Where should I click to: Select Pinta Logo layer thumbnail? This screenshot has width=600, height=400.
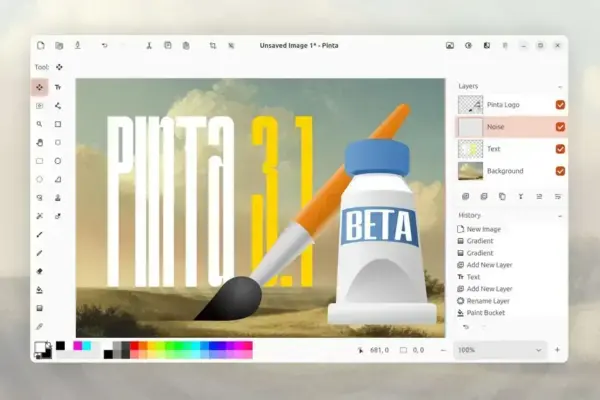click(x=470, y=104)
